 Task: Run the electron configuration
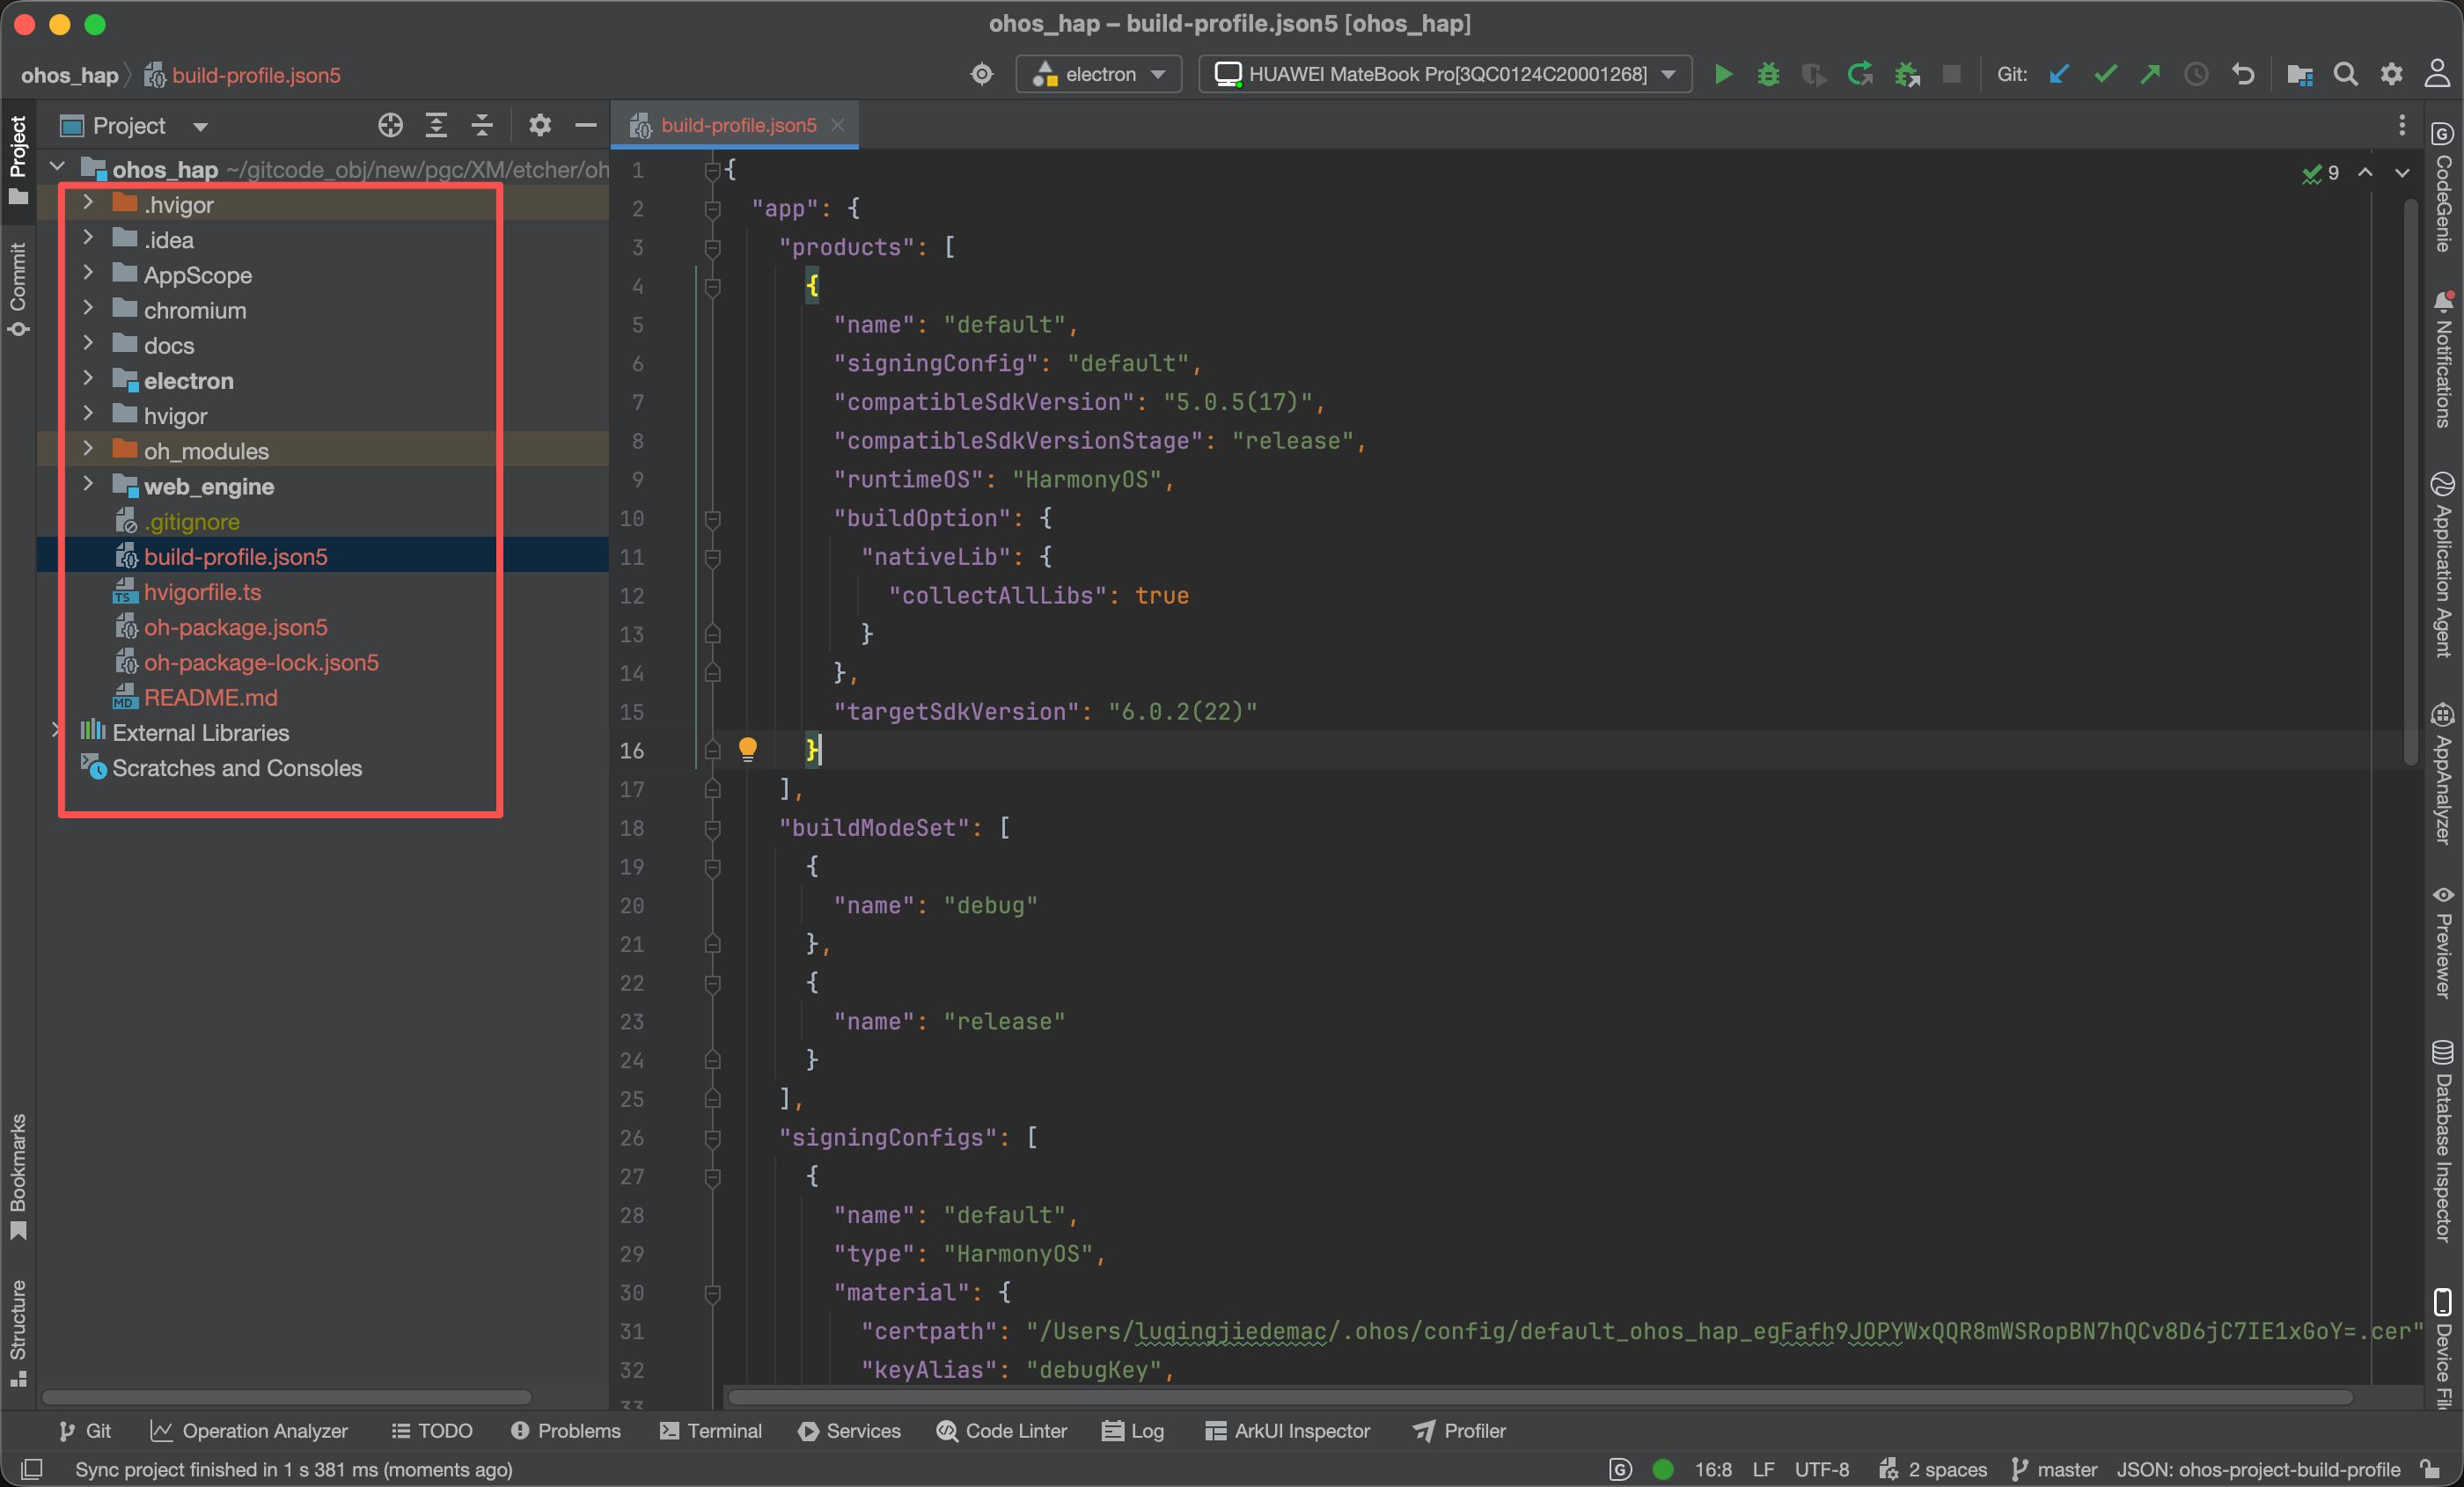pos(1722,75)
